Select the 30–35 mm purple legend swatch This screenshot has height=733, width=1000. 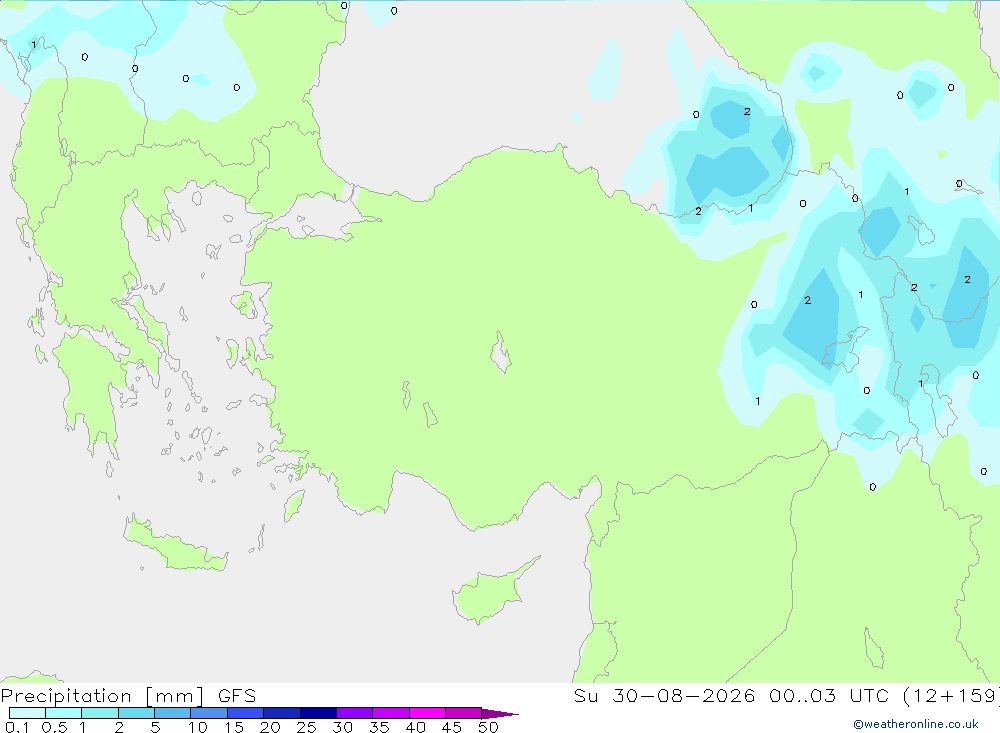[x=355, y=713]
